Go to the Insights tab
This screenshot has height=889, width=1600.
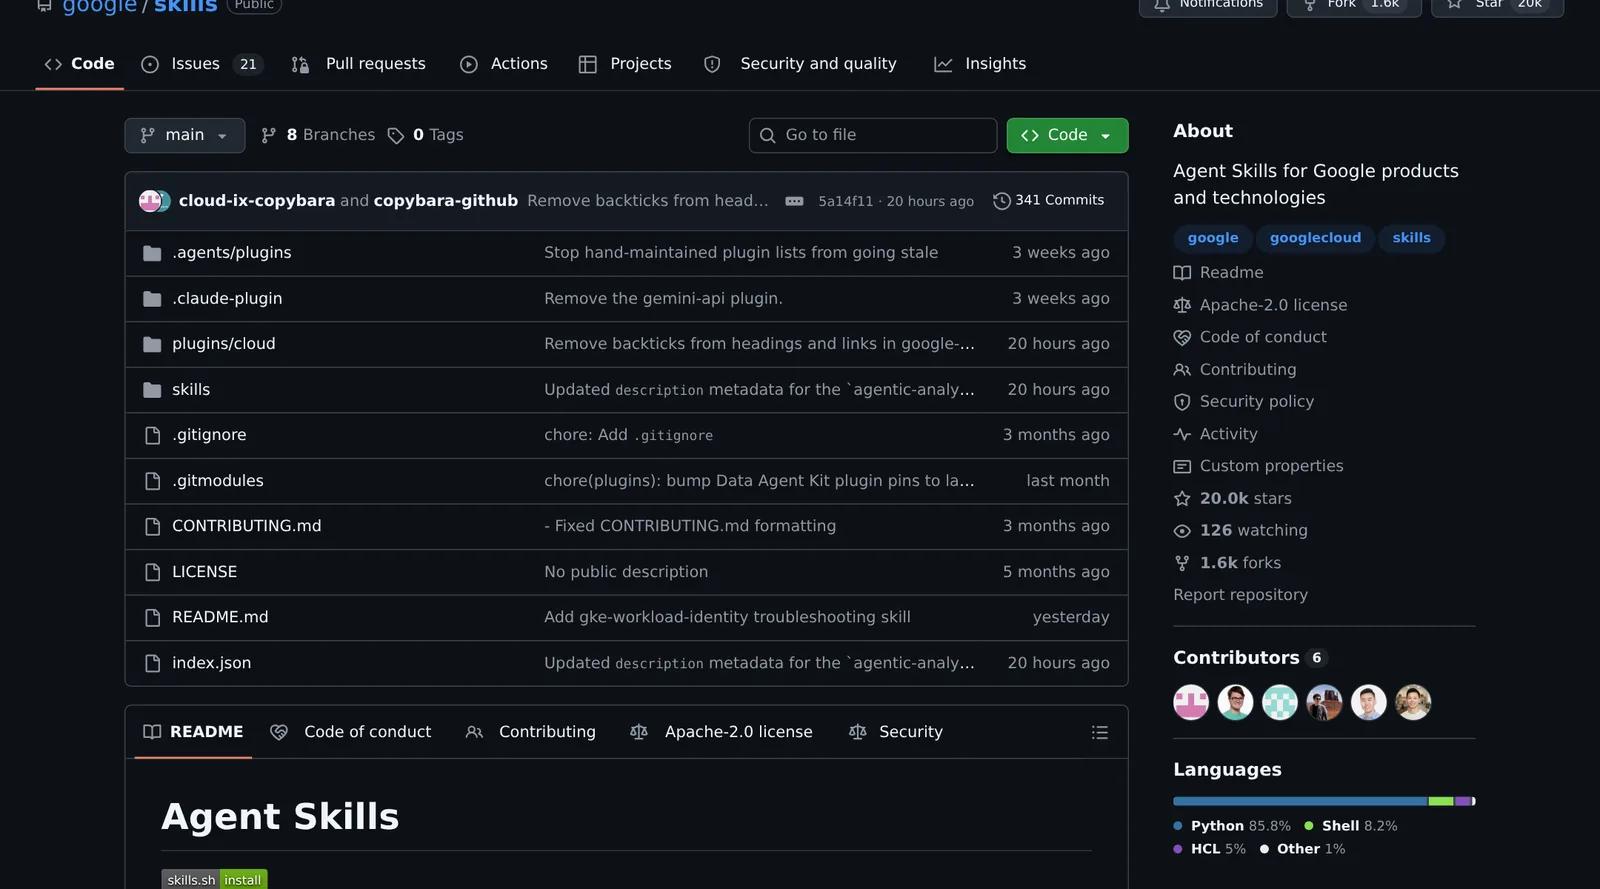pyautogui.click(x=980, y=64)
